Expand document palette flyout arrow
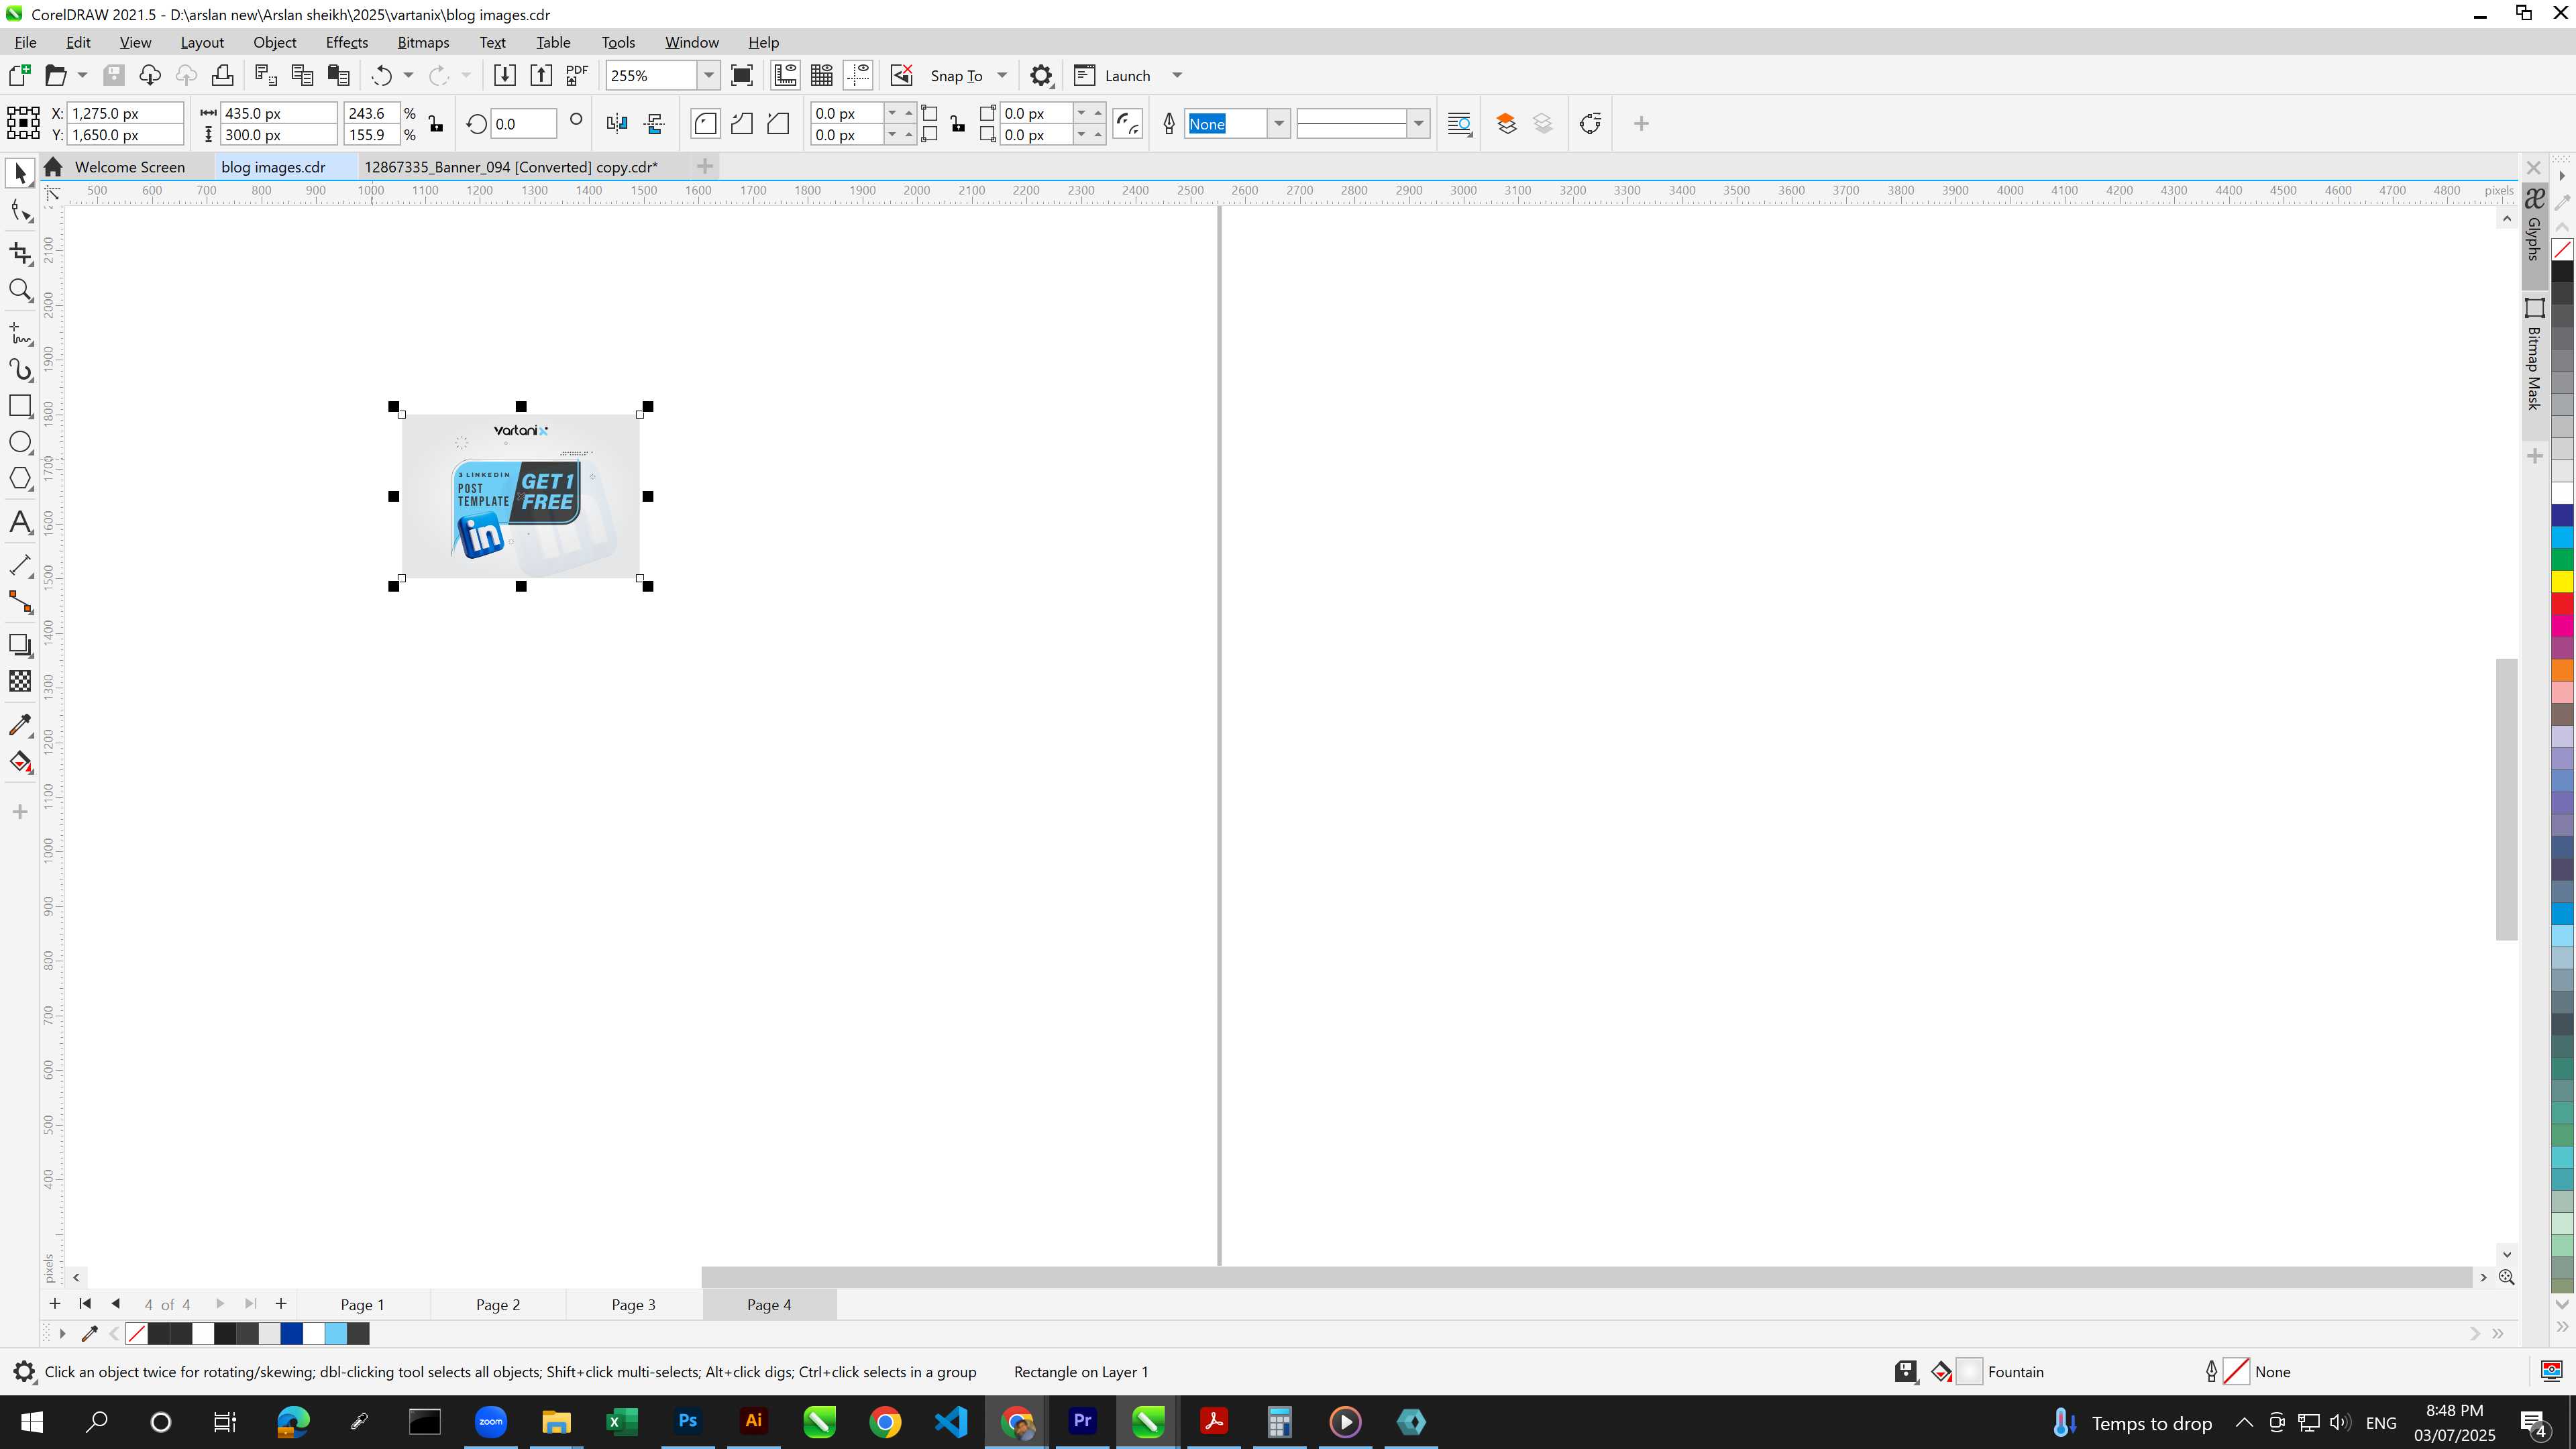The image size is (2576, 1449). click(x=62, y=1333)
